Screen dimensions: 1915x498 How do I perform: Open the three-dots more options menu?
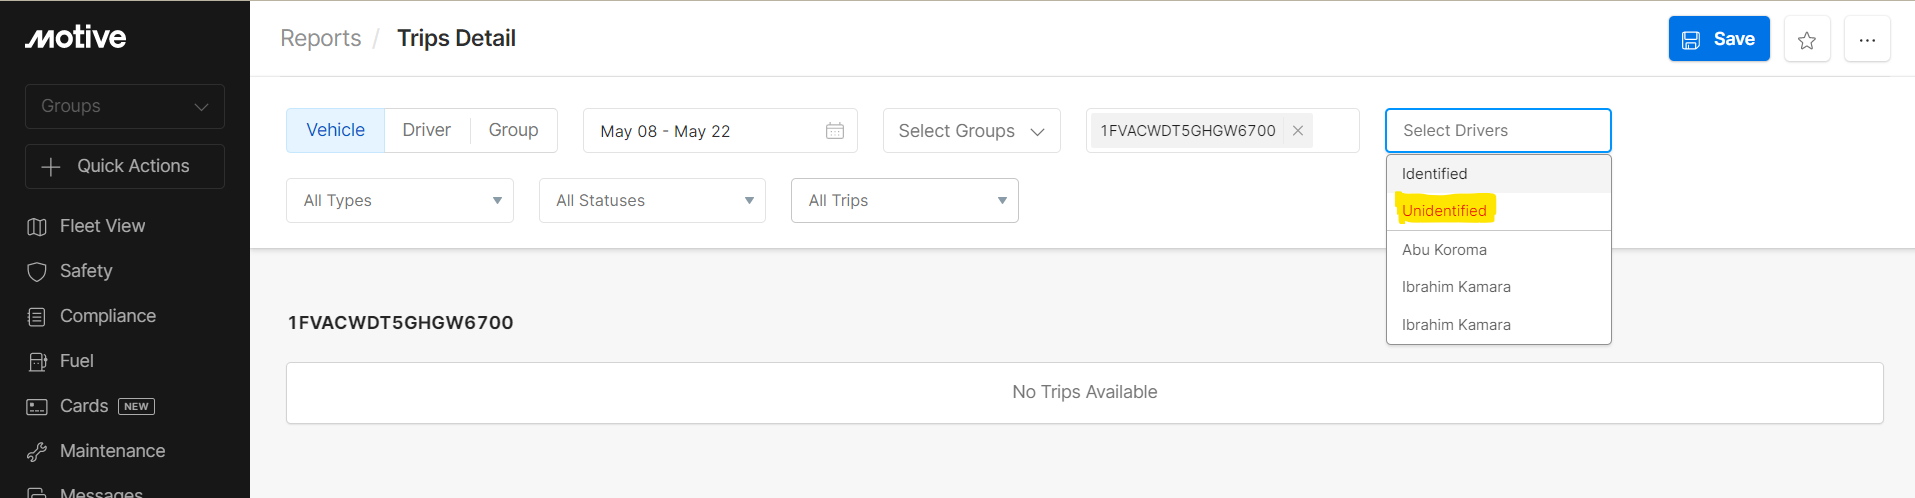1867,40
